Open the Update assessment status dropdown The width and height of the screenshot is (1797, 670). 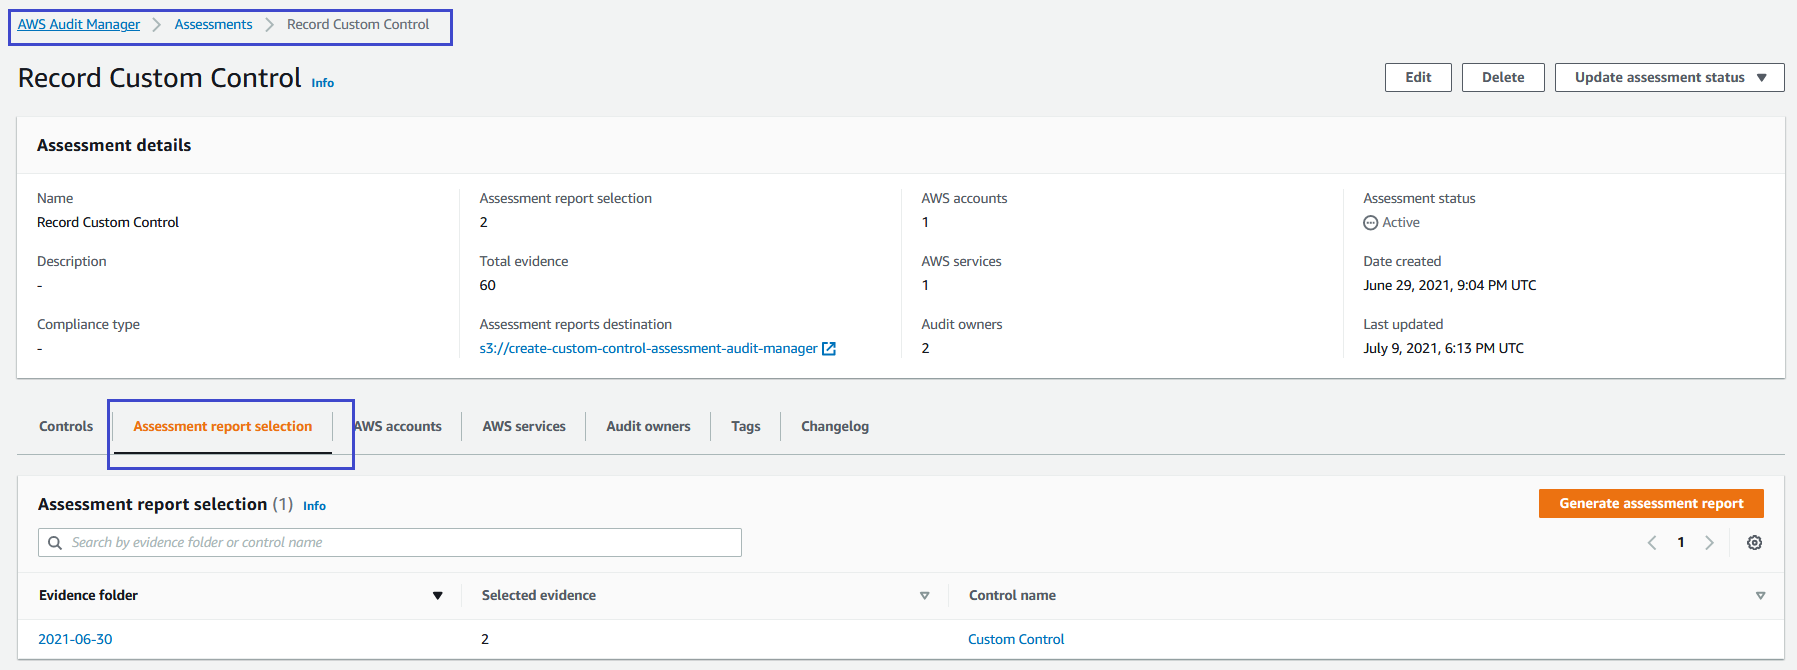(1669, 78)
